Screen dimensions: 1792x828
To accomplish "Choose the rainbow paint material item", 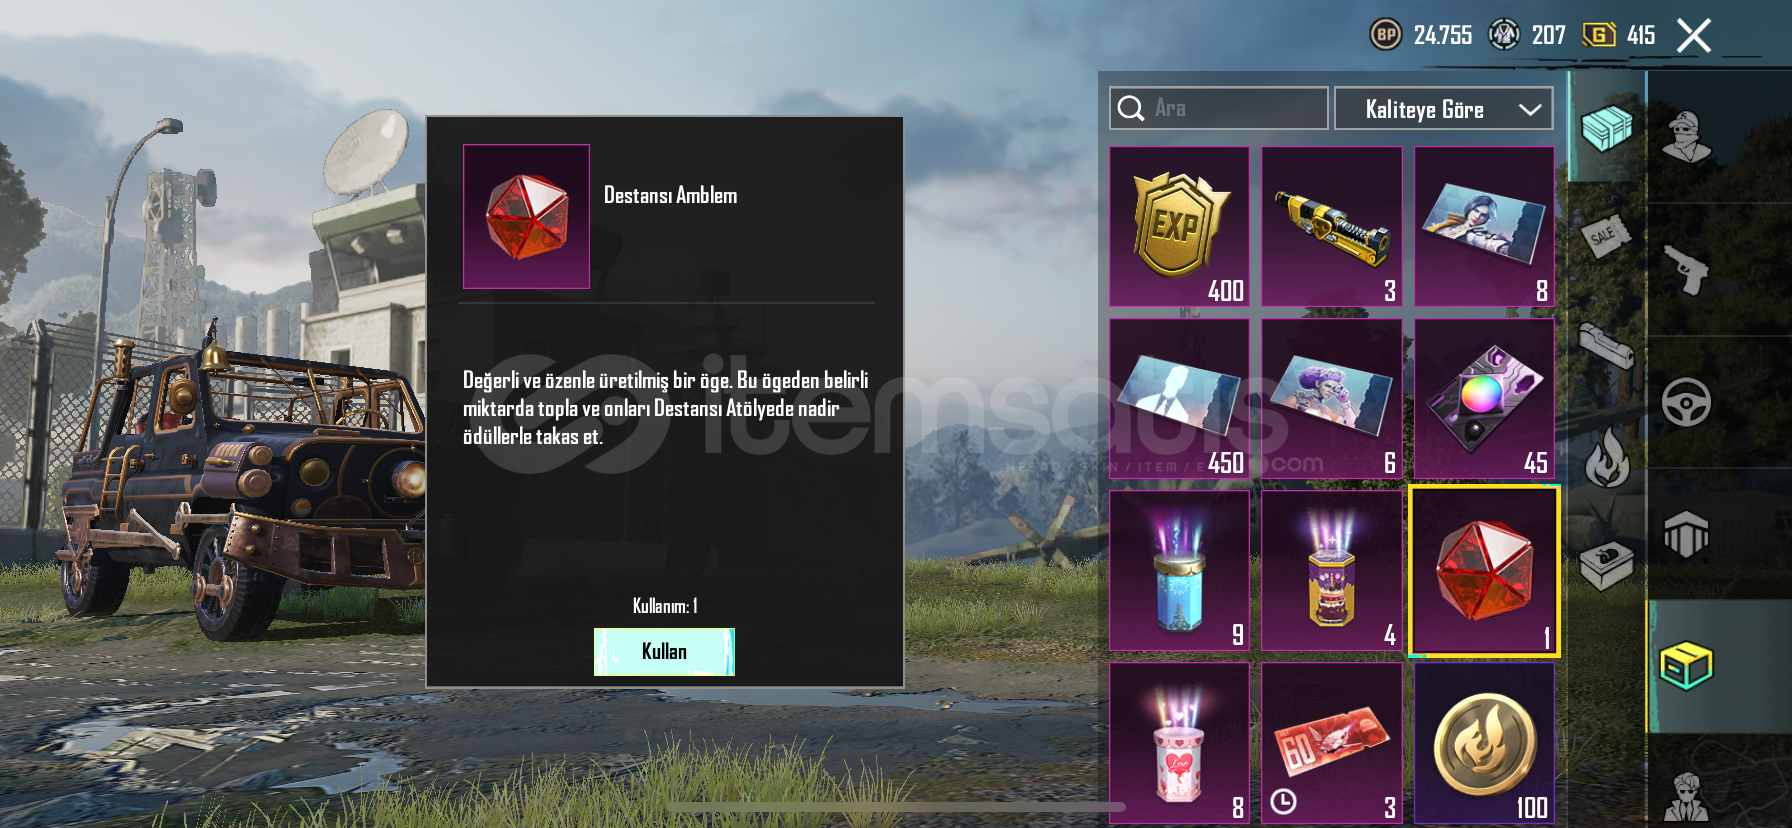I will tap(1485, 399).
